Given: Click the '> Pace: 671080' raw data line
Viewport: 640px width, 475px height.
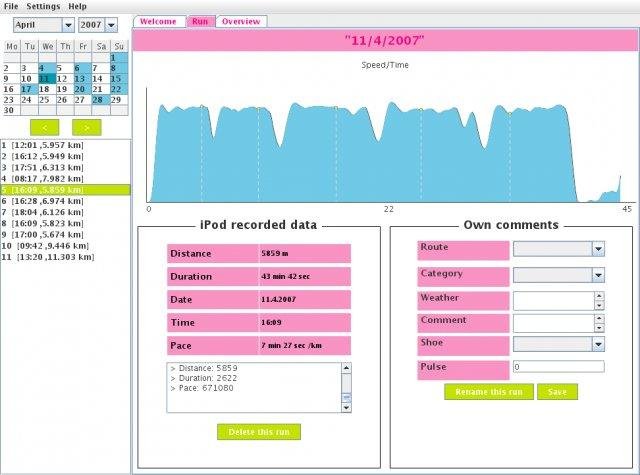Looking at the screenshot, I should [202, 388].
